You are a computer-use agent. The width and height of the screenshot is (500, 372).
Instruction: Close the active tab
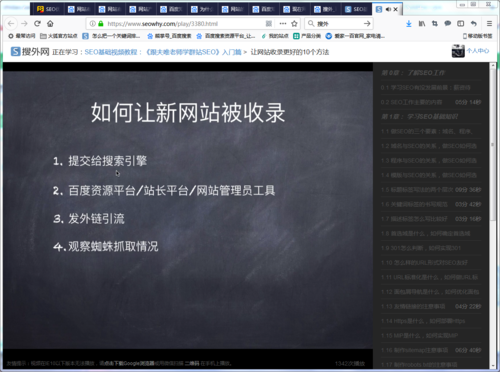pyautogui.click(x=396, y=9)
